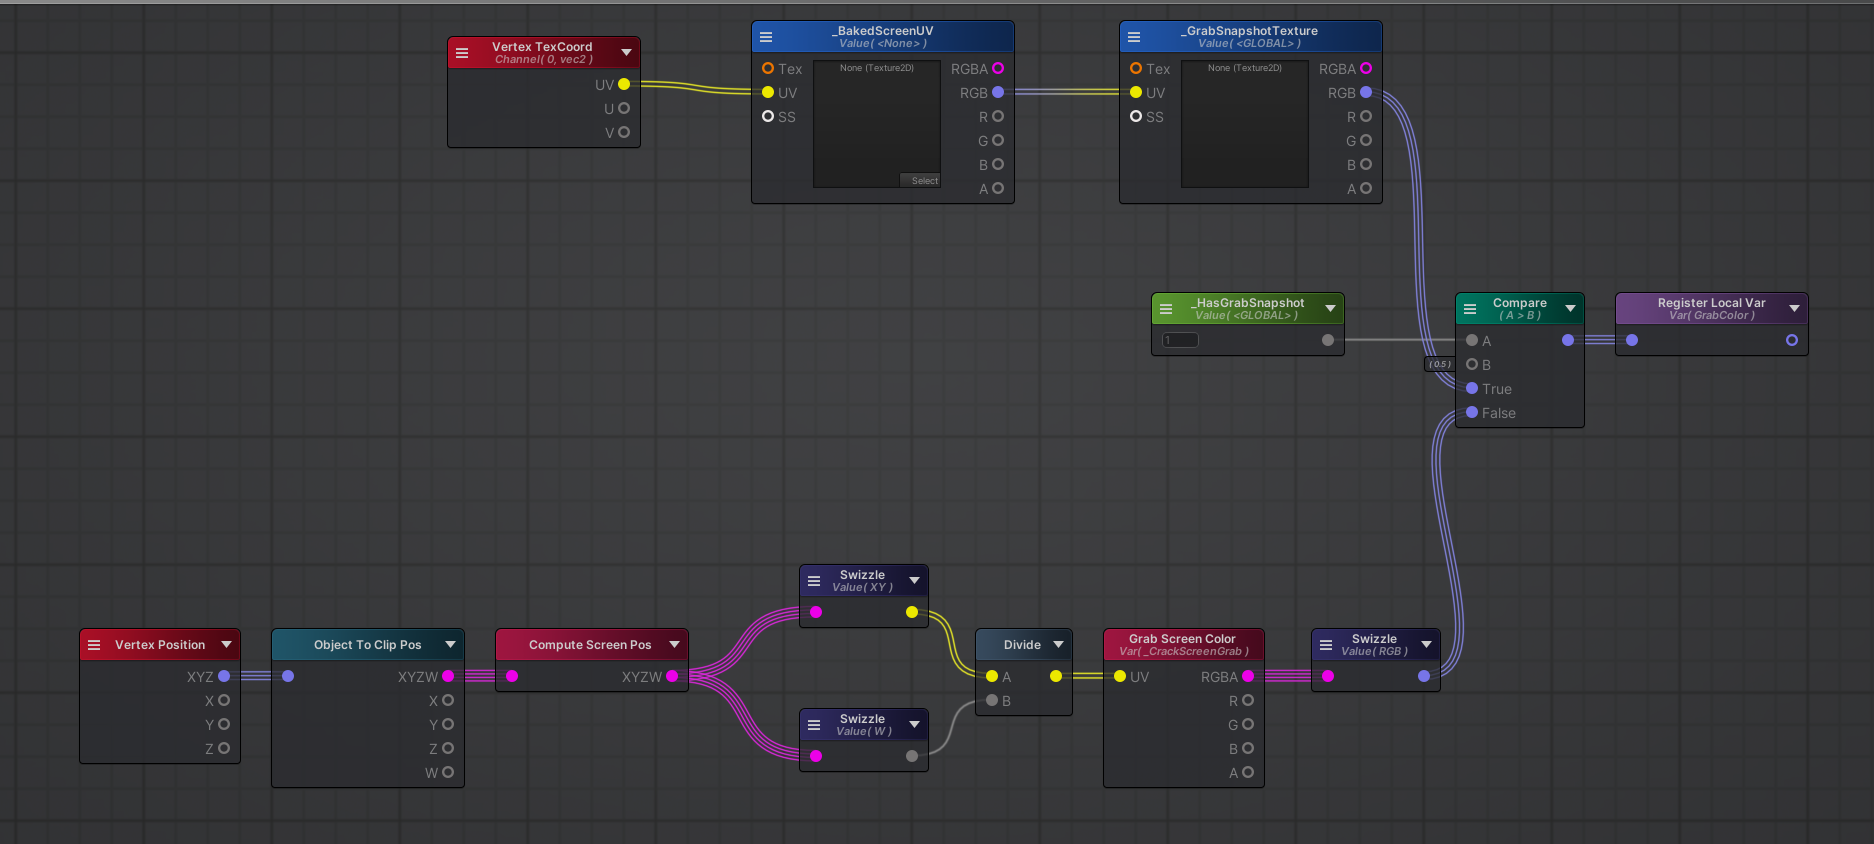This screenshot has height=844, width=1874.
Task: Open the Vertex Position node dropdown arrow
Action: tap(226, 645)
